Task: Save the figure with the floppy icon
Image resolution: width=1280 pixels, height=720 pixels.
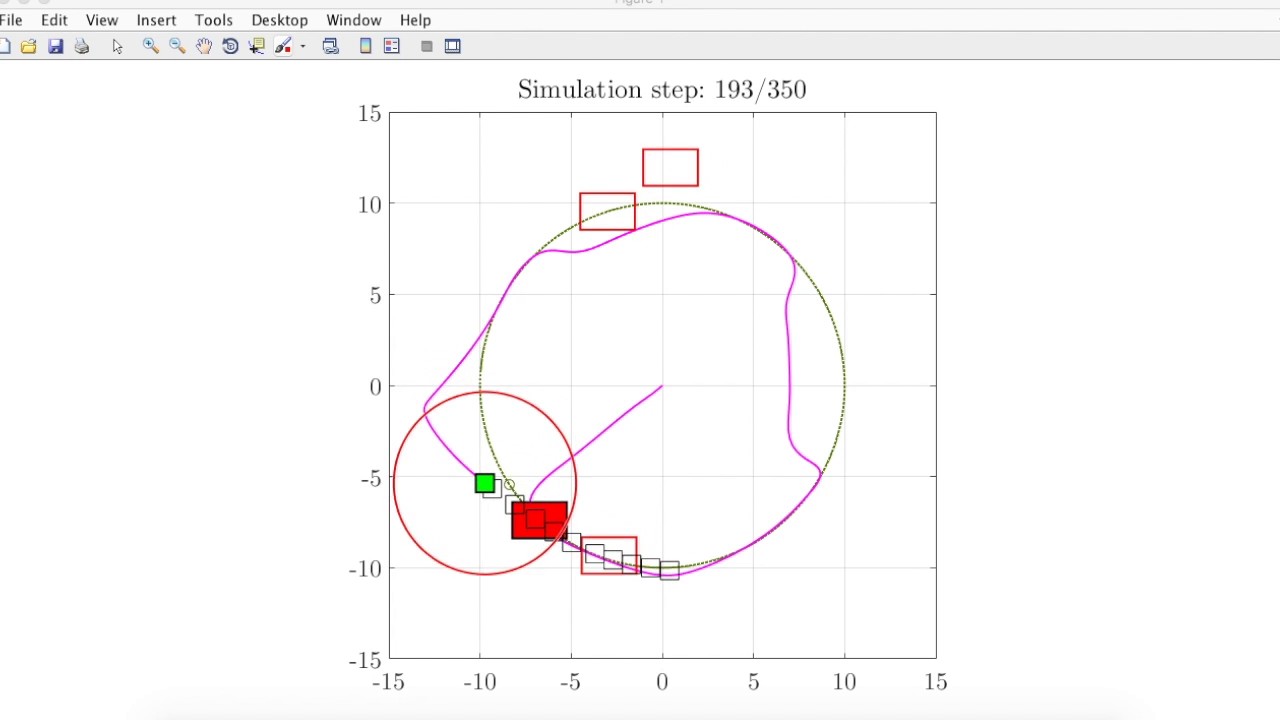Action: pyautogui.click(x=56, y=46)
